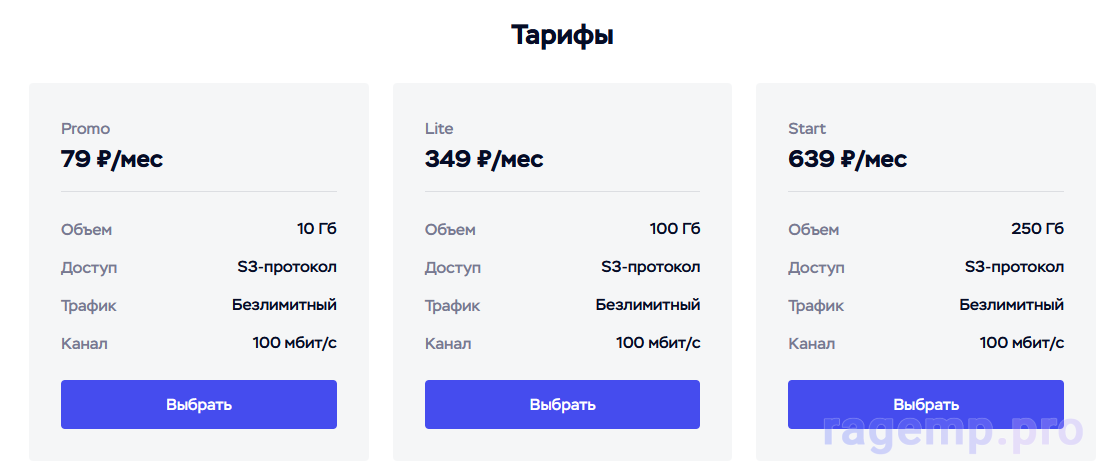Select the Lite plan title
Screen dimensions: 1113x476
439,128
